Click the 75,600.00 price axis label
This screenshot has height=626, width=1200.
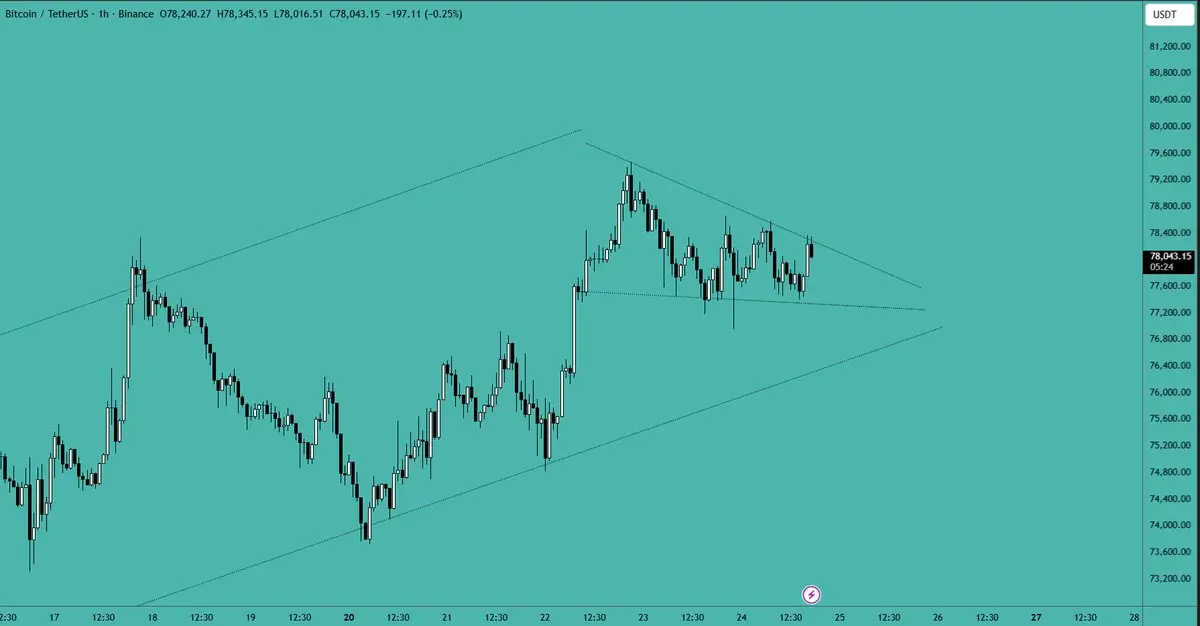pyautogui.click(x=1169, y=419)
